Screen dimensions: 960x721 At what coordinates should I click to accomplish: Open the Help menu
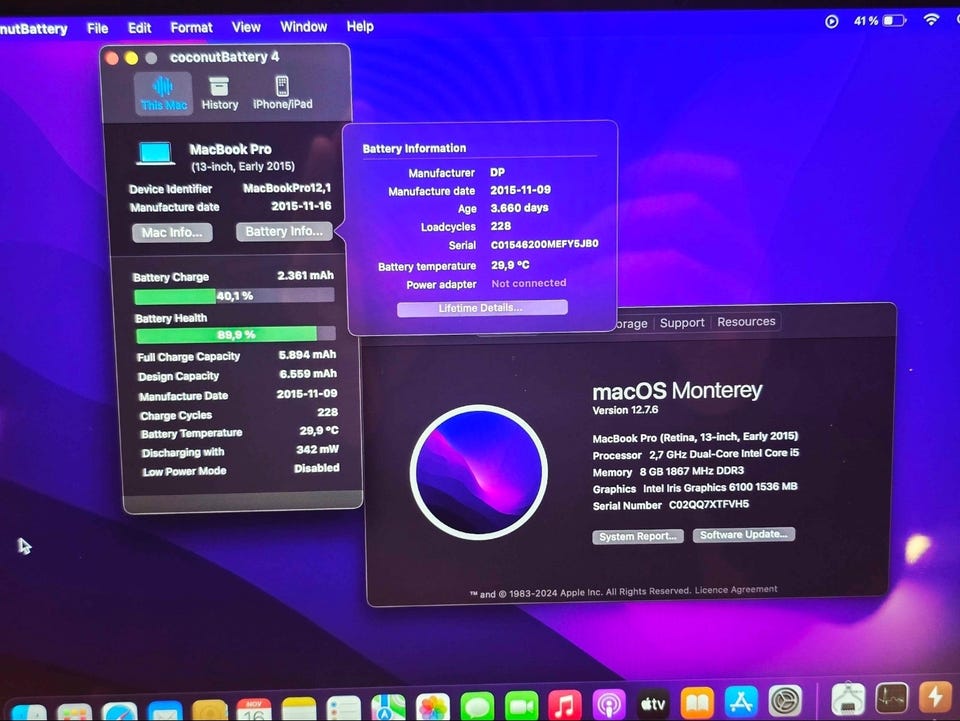(x=360, y=26)
